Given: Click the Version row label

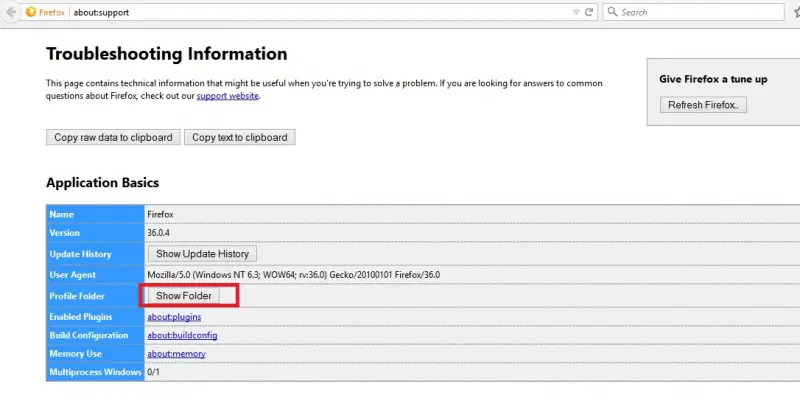Looking at the screenshot, I should pos(64,233).
